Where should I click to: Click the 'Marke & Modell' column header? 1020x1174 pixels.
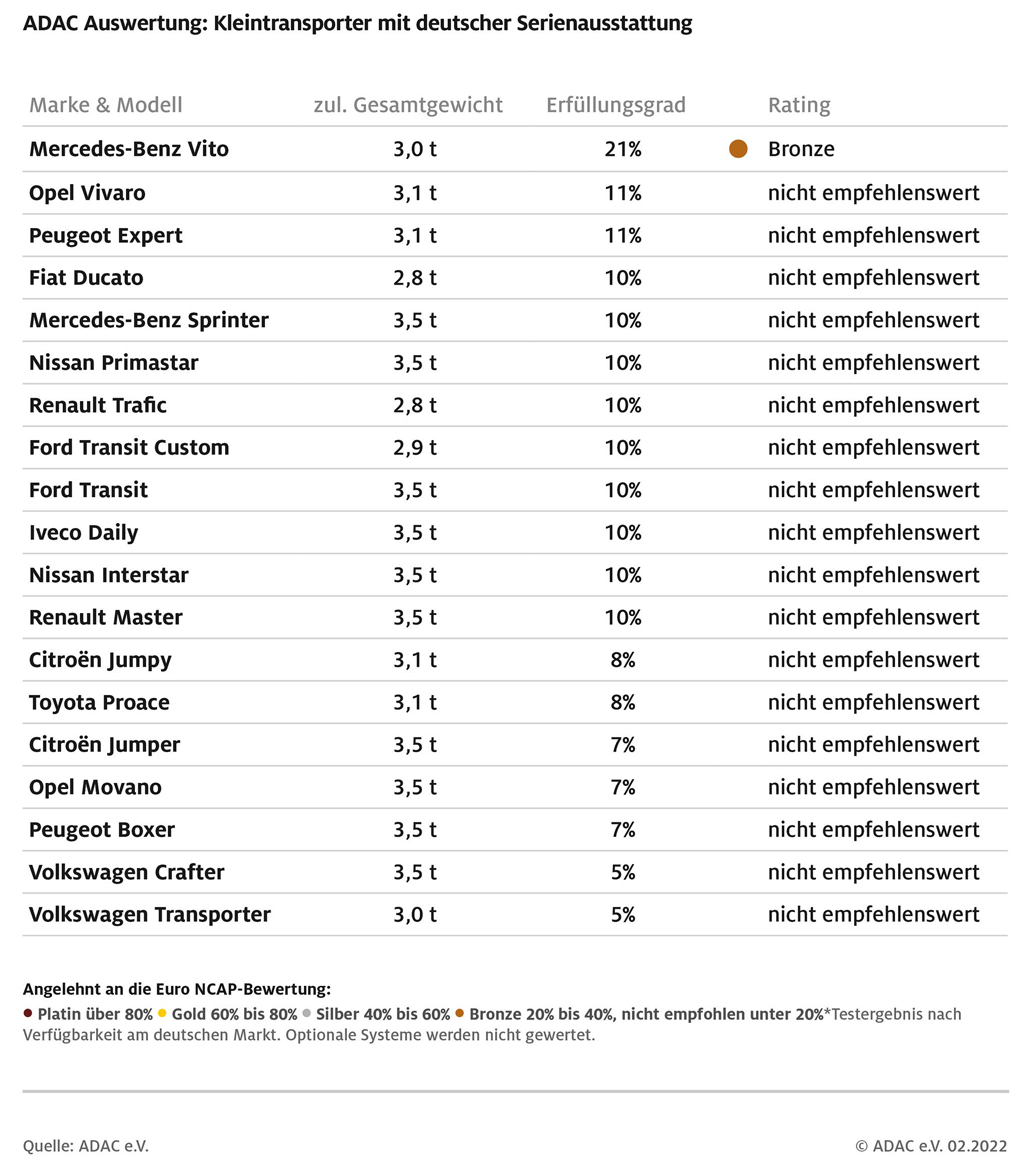[x=106, y=106]
